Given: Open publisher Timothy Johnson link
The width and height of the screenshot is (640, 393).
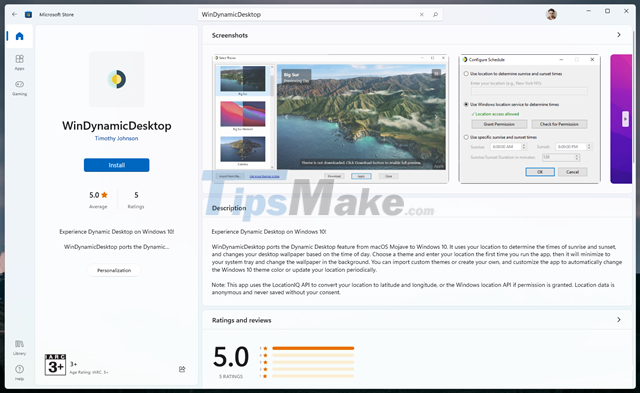Looking at the screenshot, I should (x=116, y=138).
